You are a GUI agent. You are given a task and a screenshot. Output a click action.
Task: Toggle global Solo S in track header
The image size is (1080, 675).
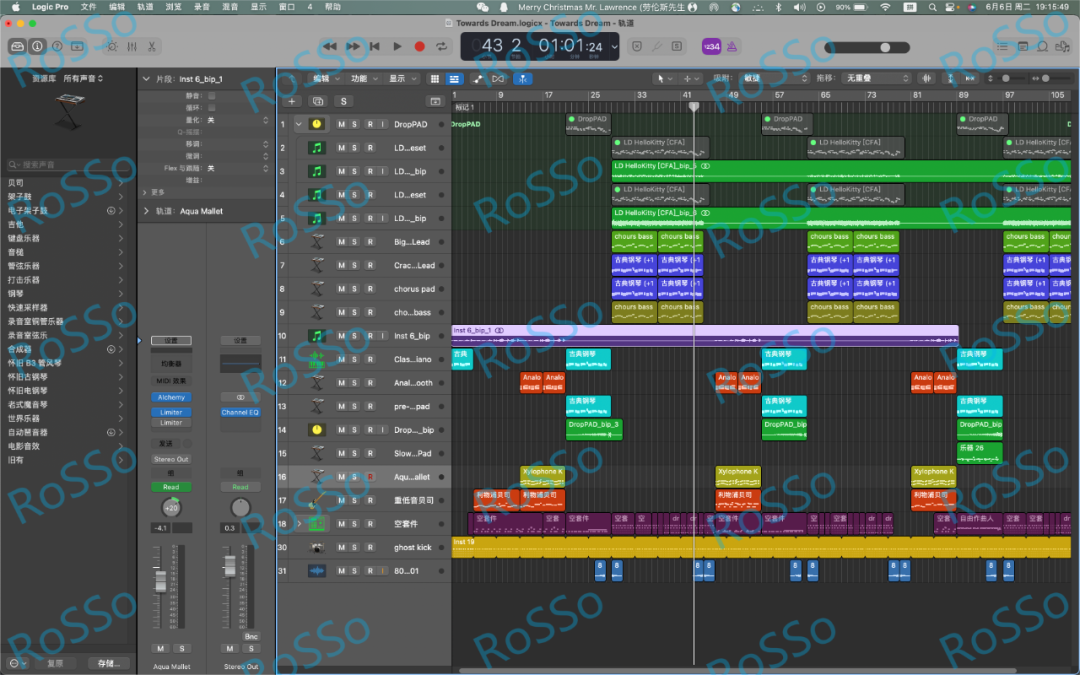coord(344,101)
